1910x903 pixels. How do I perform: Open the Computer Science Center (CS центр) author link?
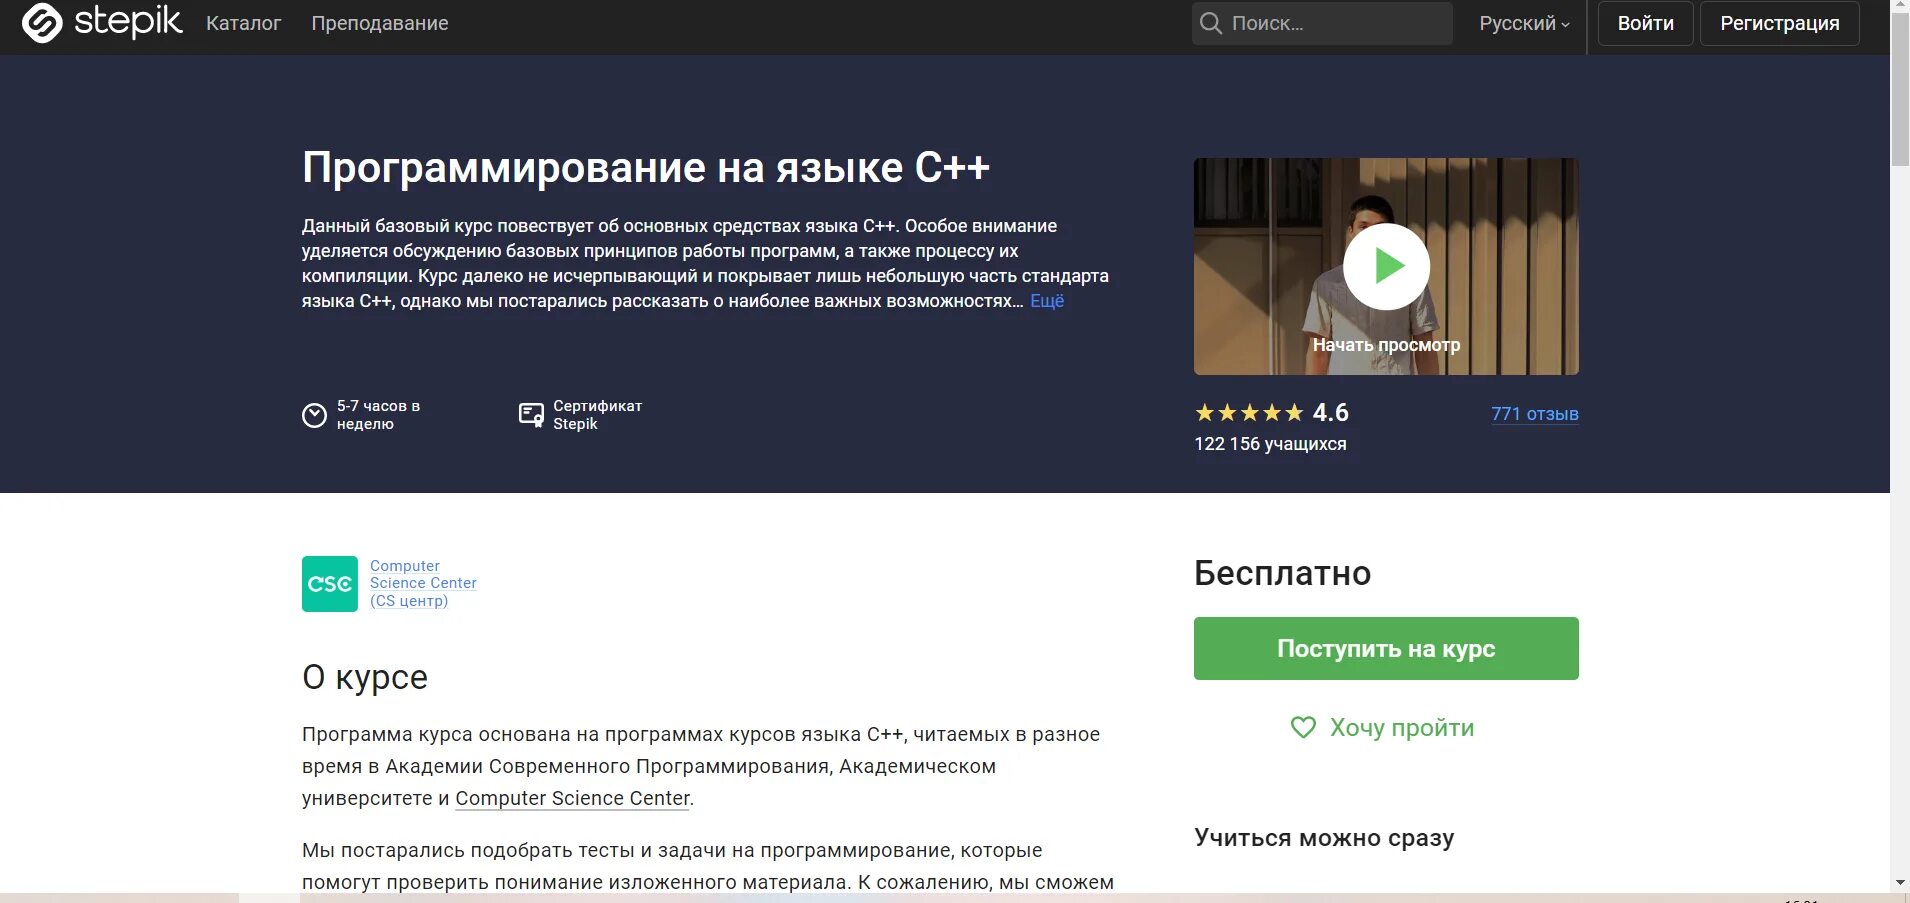coord(423,583)
